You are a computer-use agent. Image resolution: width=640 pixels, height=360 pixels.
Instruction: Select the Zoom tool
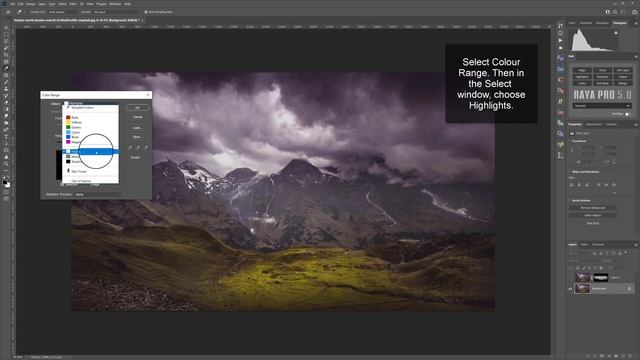[6, 164]
